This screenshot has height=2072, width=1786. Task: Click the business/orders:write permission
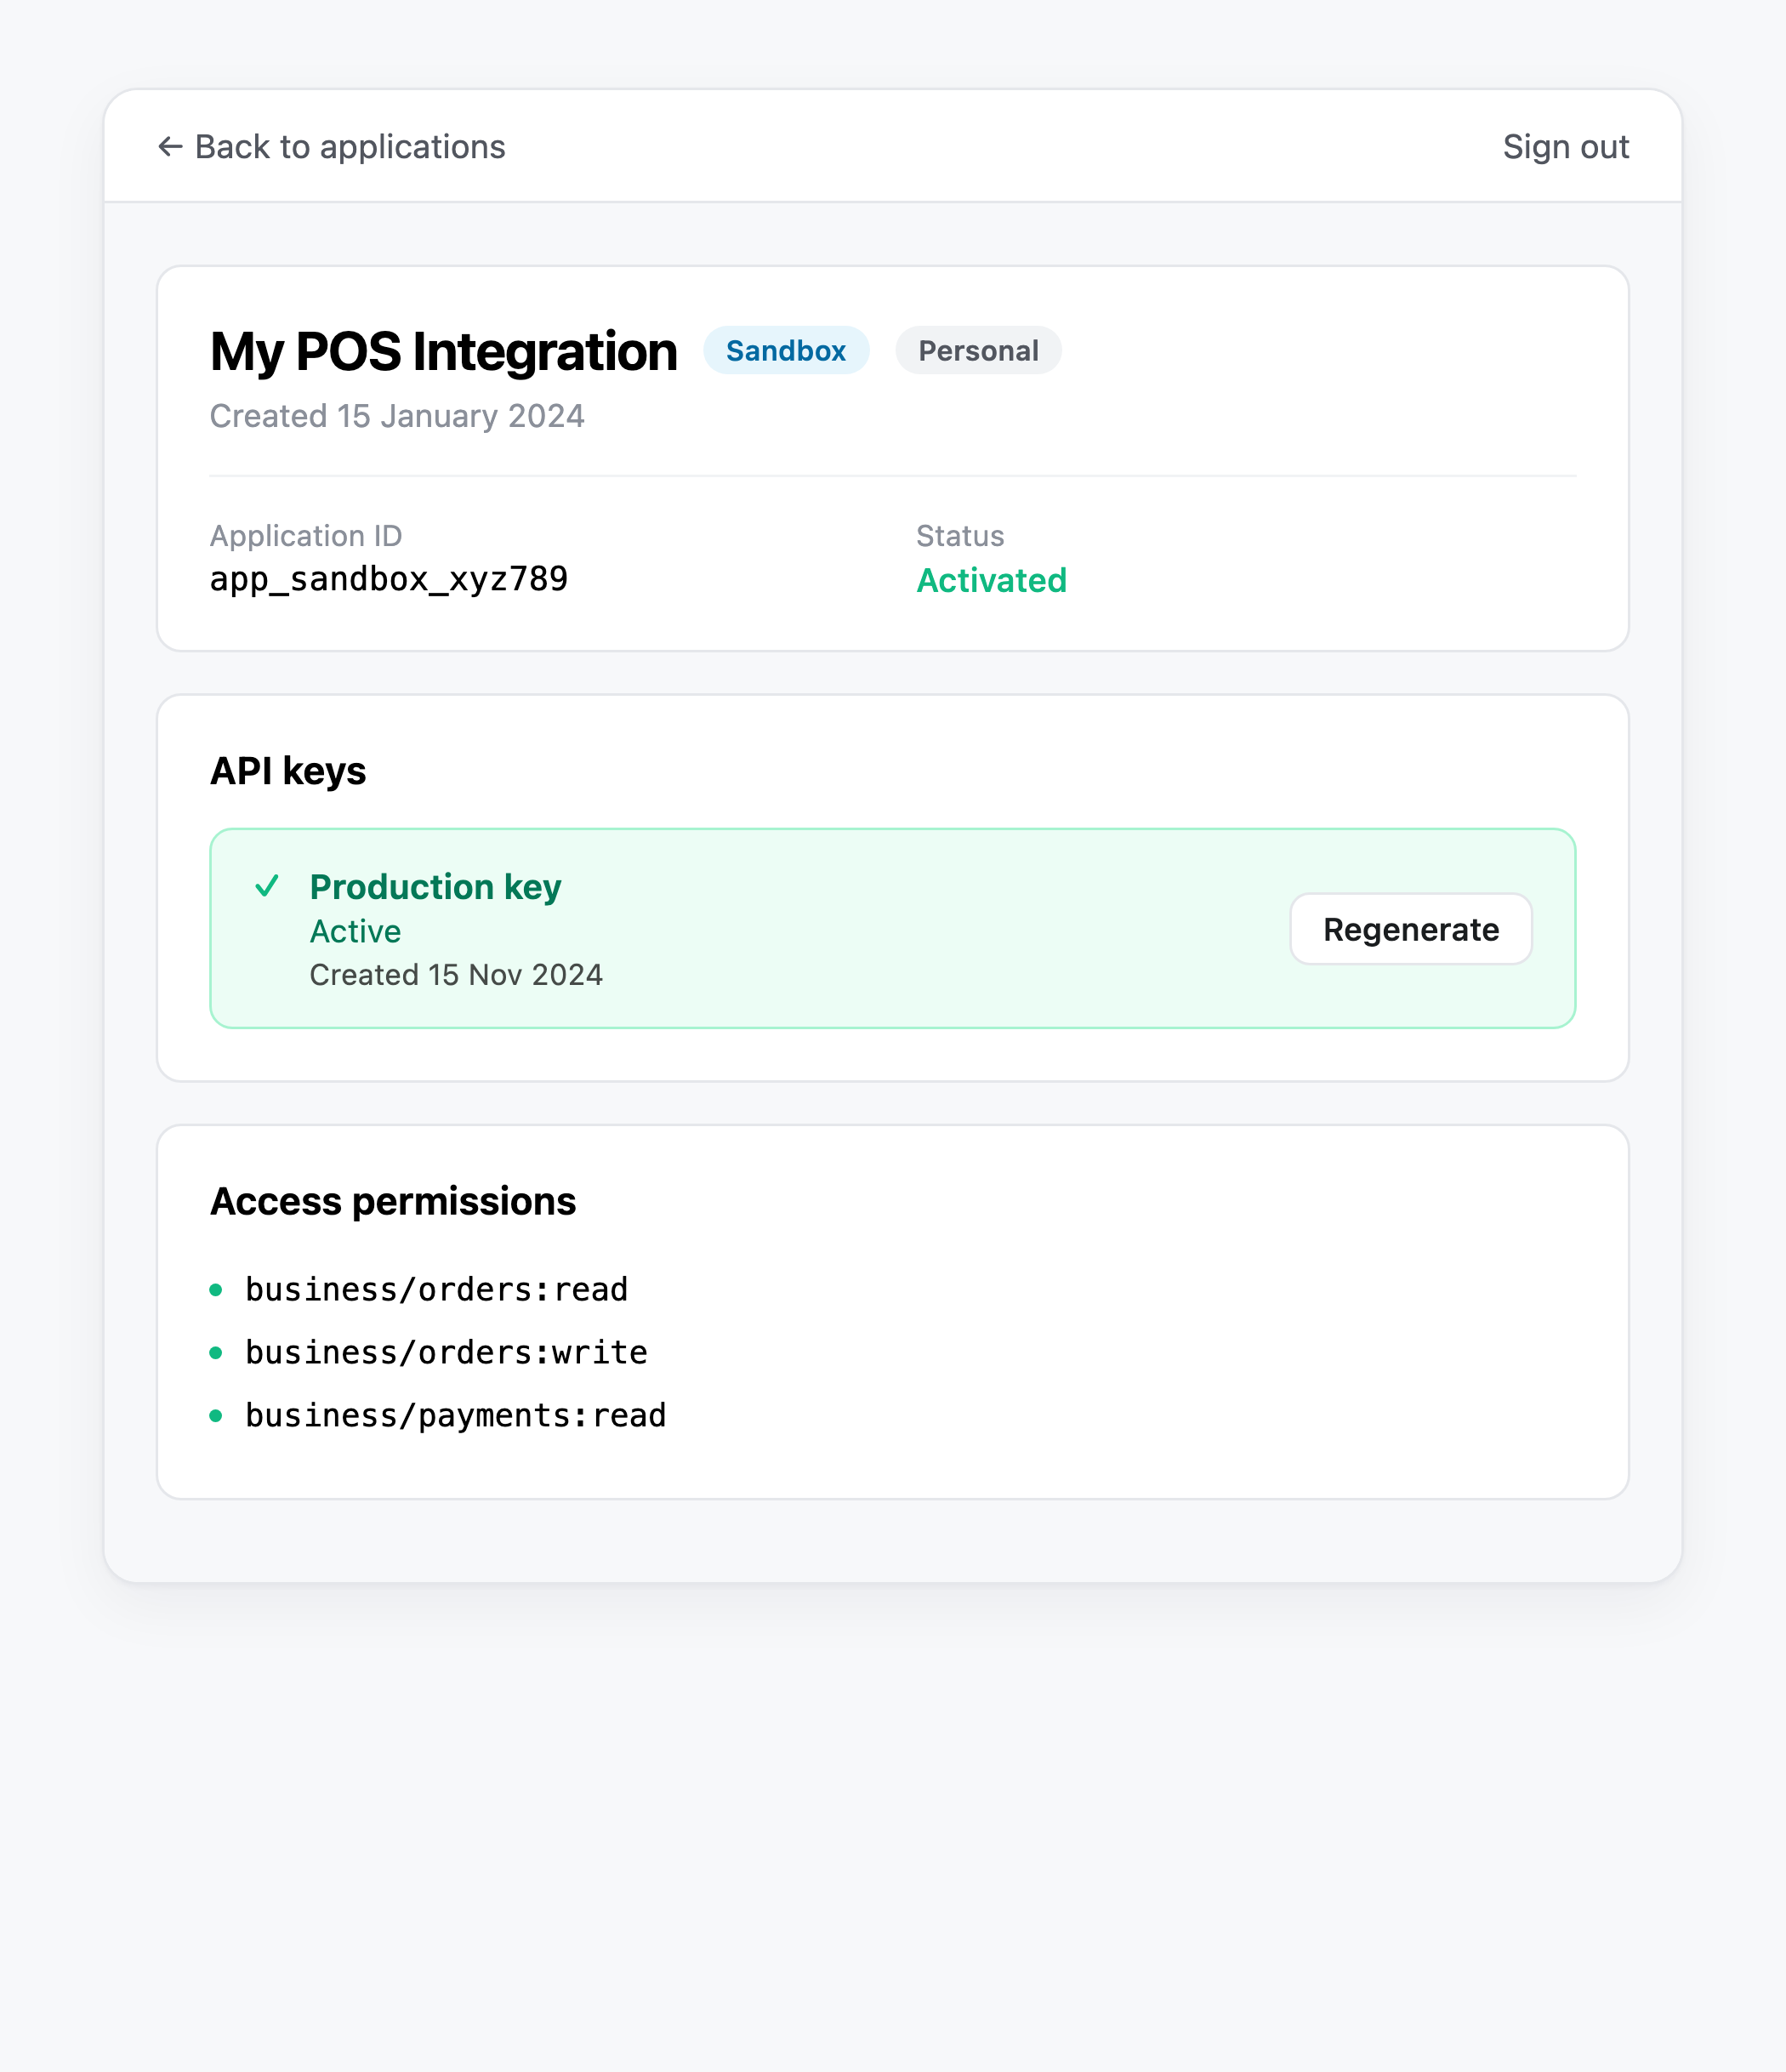pos(447,1353)
